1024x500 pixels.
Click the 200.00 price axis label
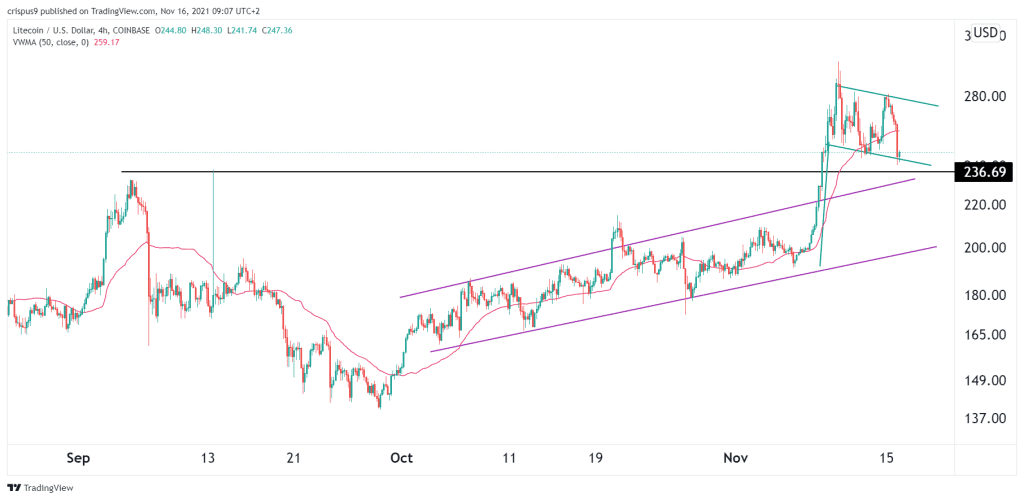coord(984,248)
